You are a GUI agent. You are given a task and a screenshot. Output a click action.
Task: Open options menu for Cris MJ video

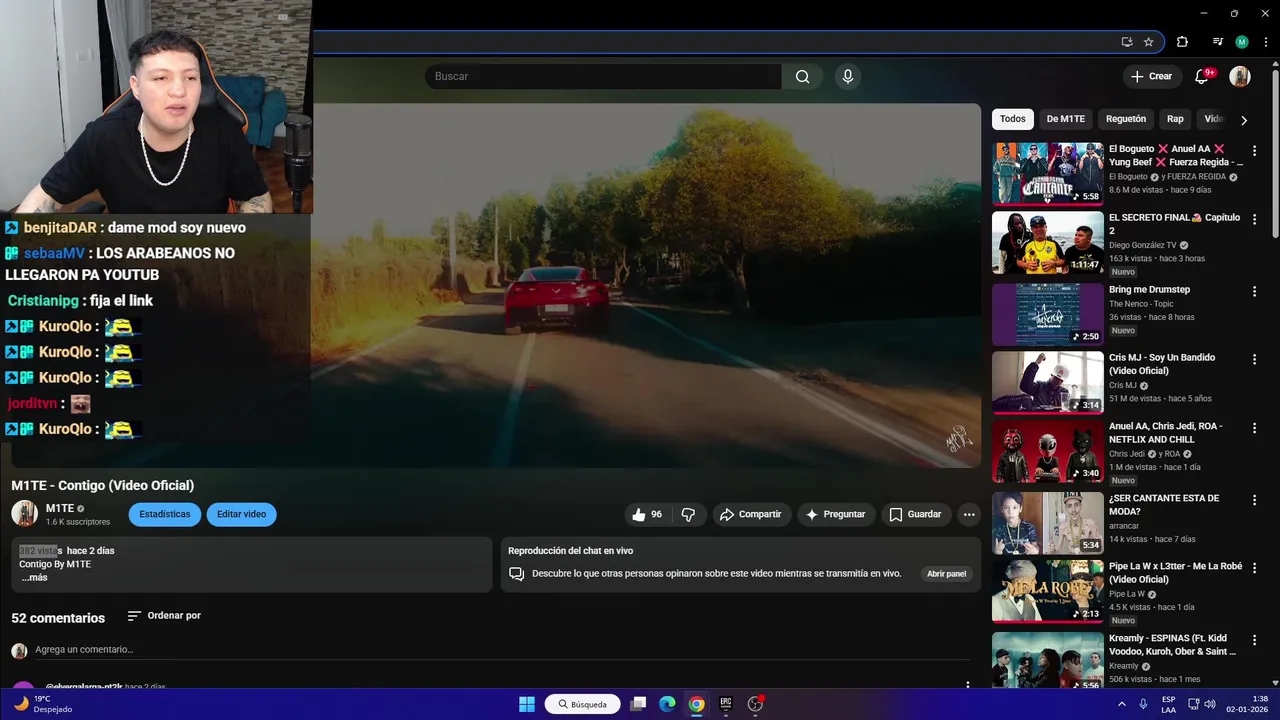pyautogui.click(x=1254, y=359)
